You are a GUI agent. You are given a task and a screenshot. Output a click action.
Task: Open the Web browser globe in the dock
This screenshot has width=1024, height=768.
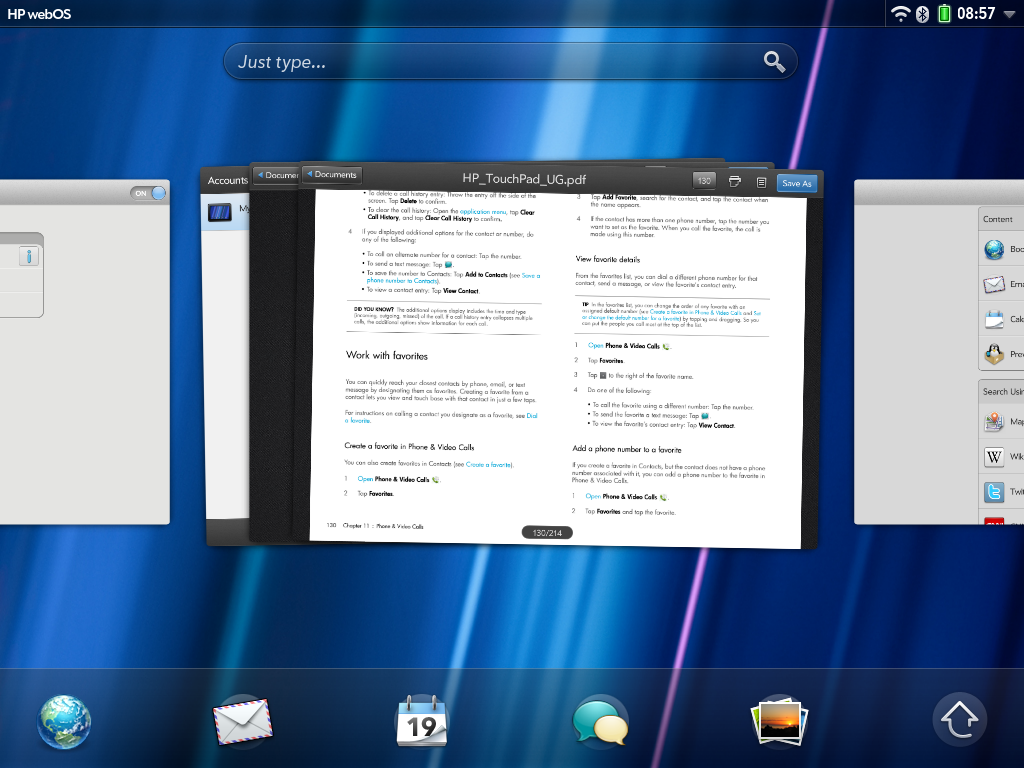[63, 721]
